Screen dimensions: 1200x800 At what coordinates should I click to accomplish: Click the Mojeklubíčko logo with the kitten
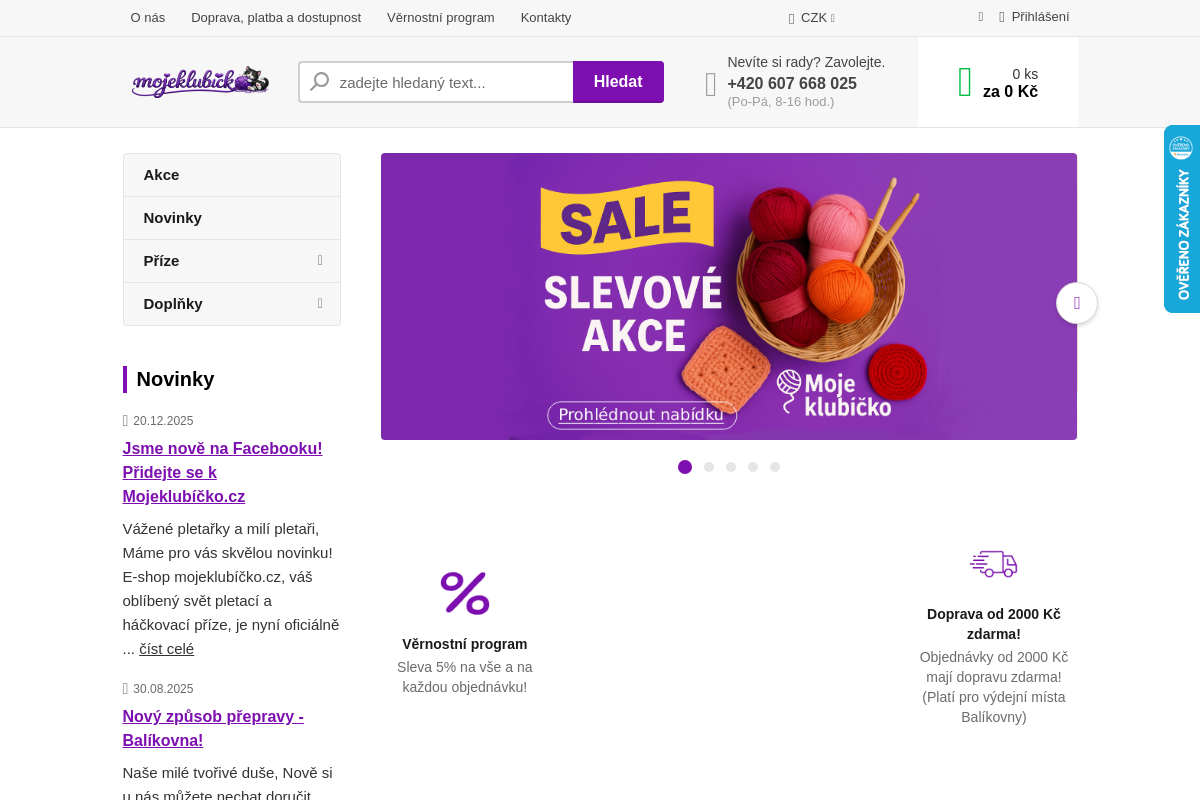tap(200, 81)
